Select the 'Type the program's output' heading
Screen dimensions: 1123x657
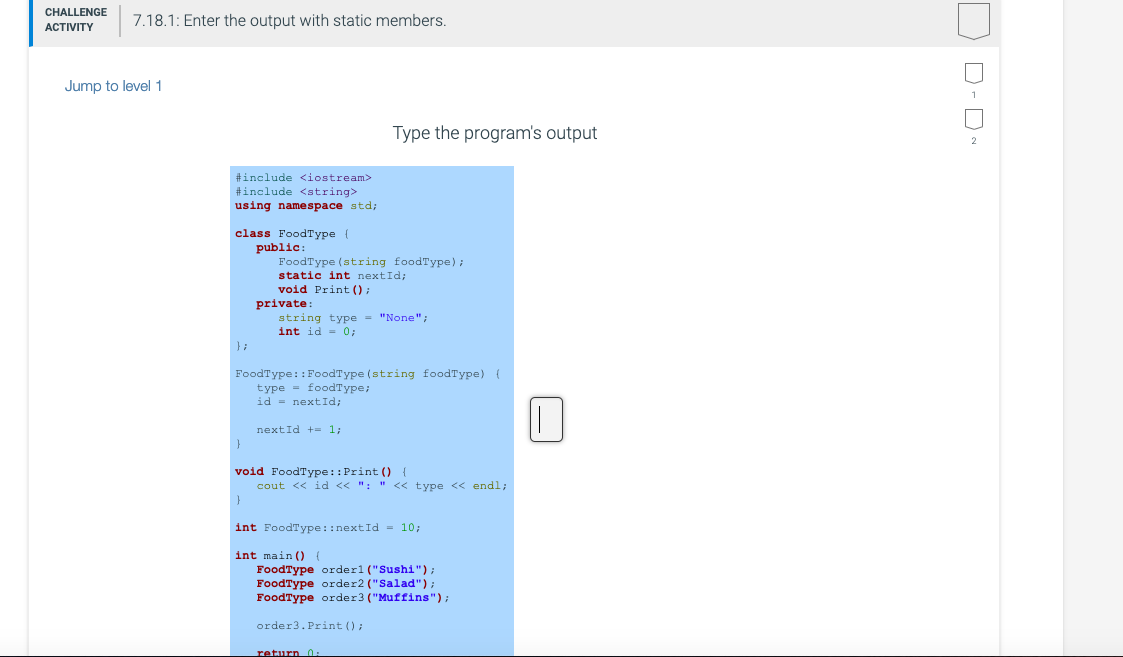(496, 132)
